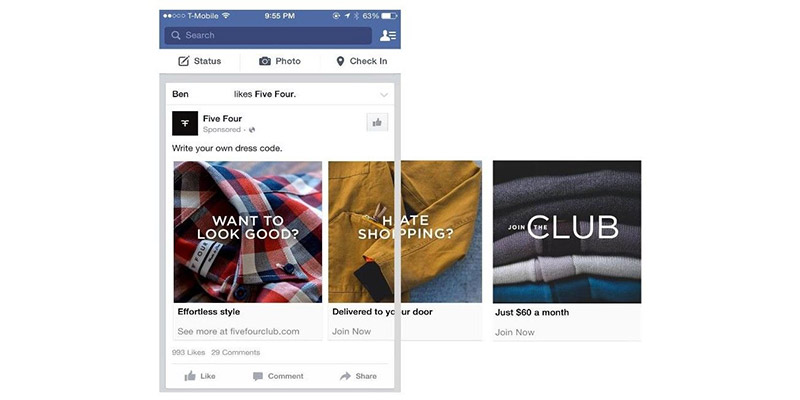Click the Share arrow icon
Viewport: 800px width, 400px height.
click(x=345, y=376)
